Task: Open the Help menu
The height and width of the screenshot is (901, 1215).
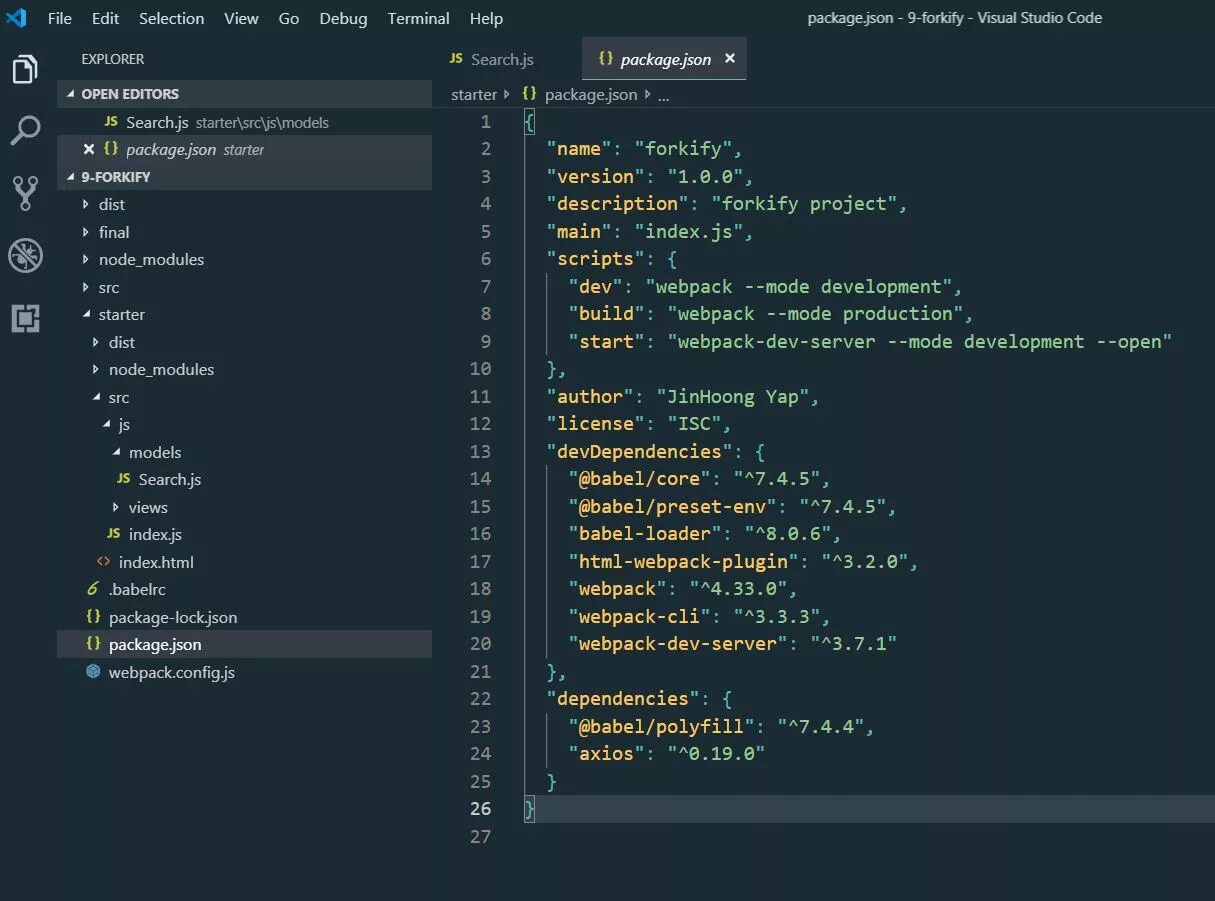Action: pyautogui.click(x=486, y=18)
